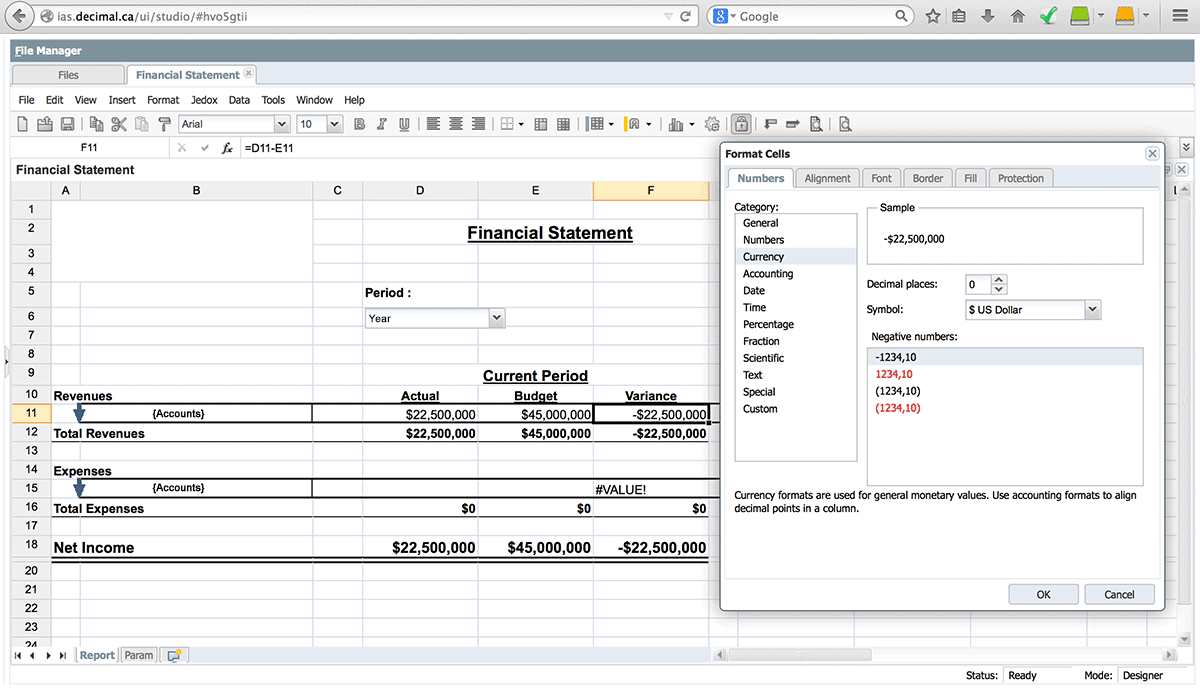Open the browser hamburger menu
Image resolution: width=1200 pixels, height=689 pixels.
point(1180,16)
